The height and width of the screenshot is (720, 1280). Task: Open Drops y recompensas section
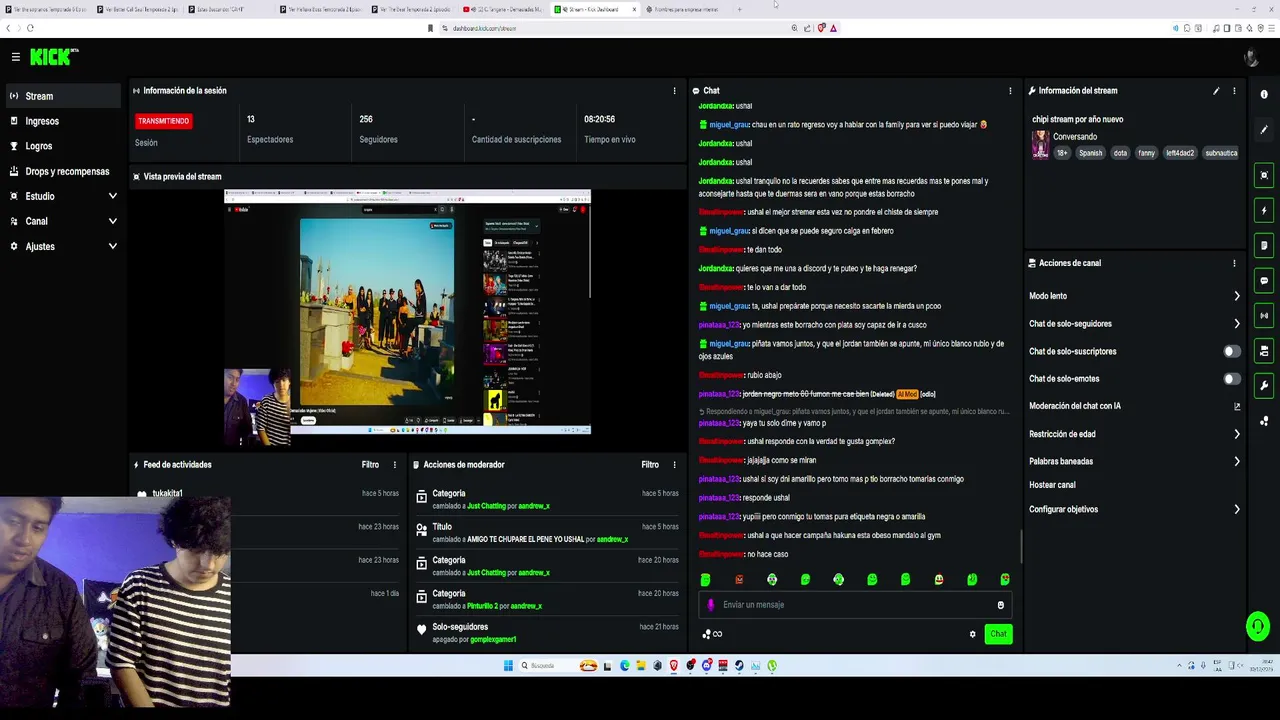coord(63,171)
